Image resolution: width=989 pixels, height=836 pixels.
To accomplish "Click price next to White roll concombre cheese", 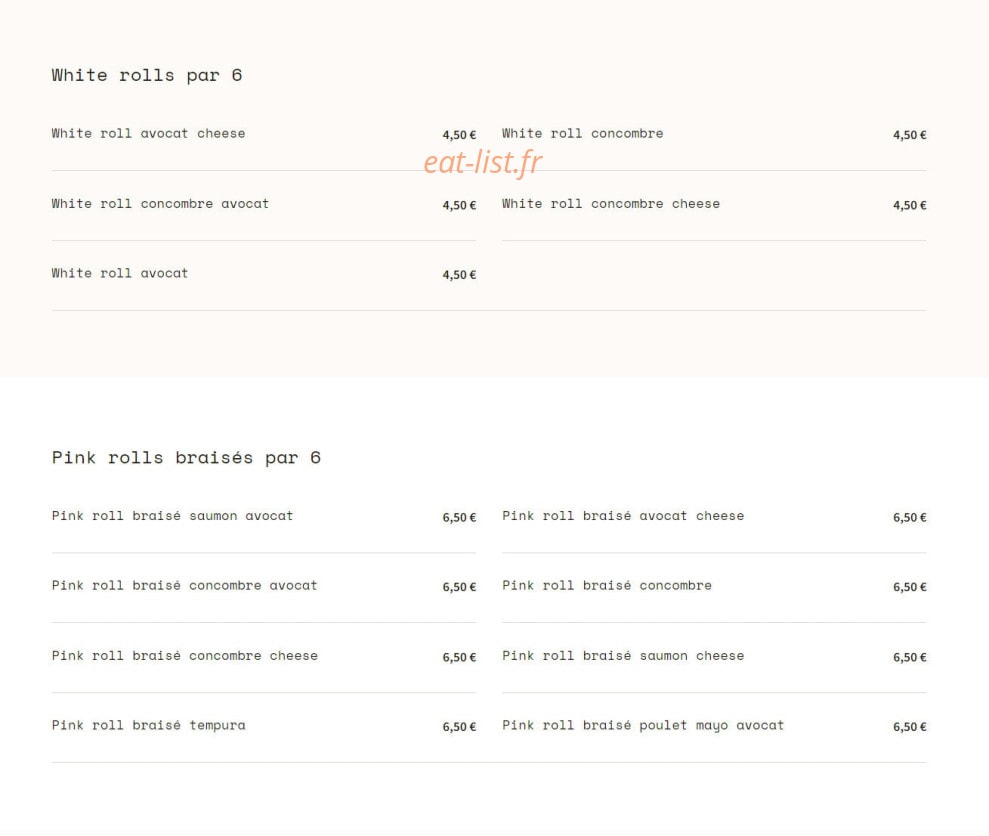I will 910,205.
